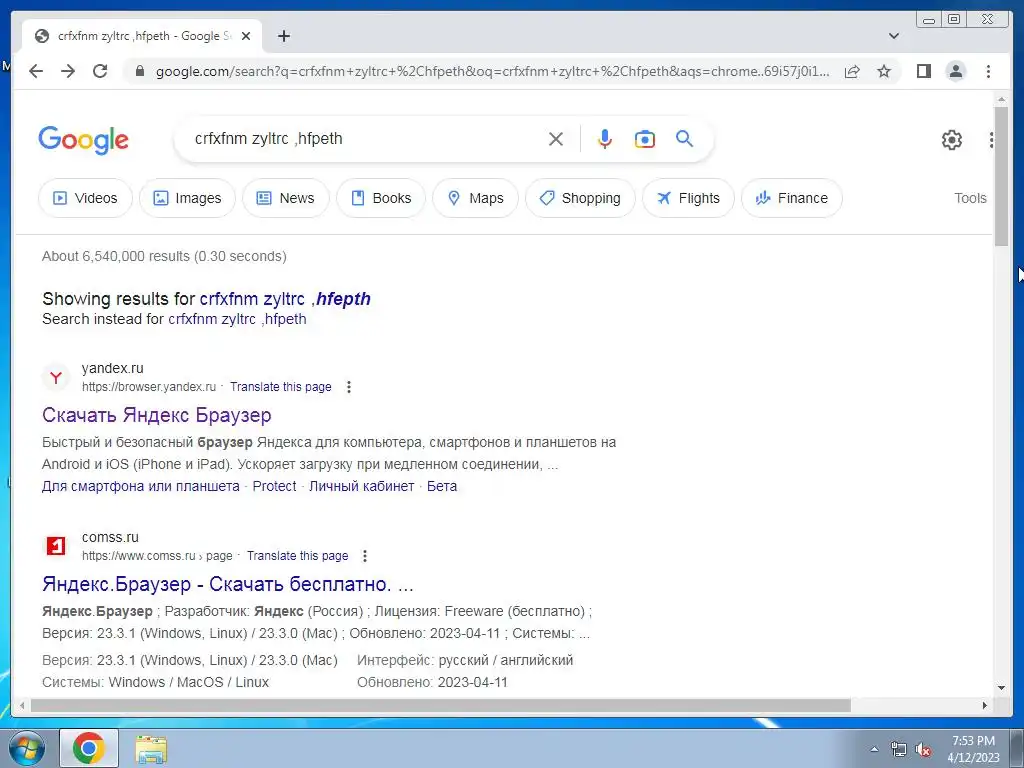Open the Windows Start menu
This screenshot has width=1024, height=768.
click(x=26, y=748)
